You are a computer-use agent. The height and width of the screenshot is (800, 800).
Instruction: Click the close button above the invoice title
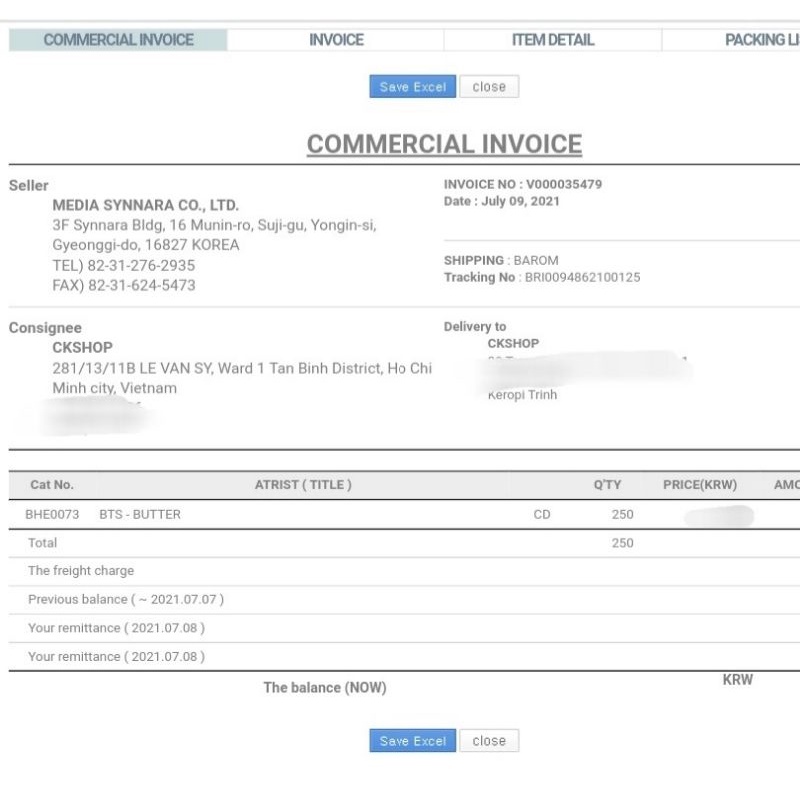489,87
